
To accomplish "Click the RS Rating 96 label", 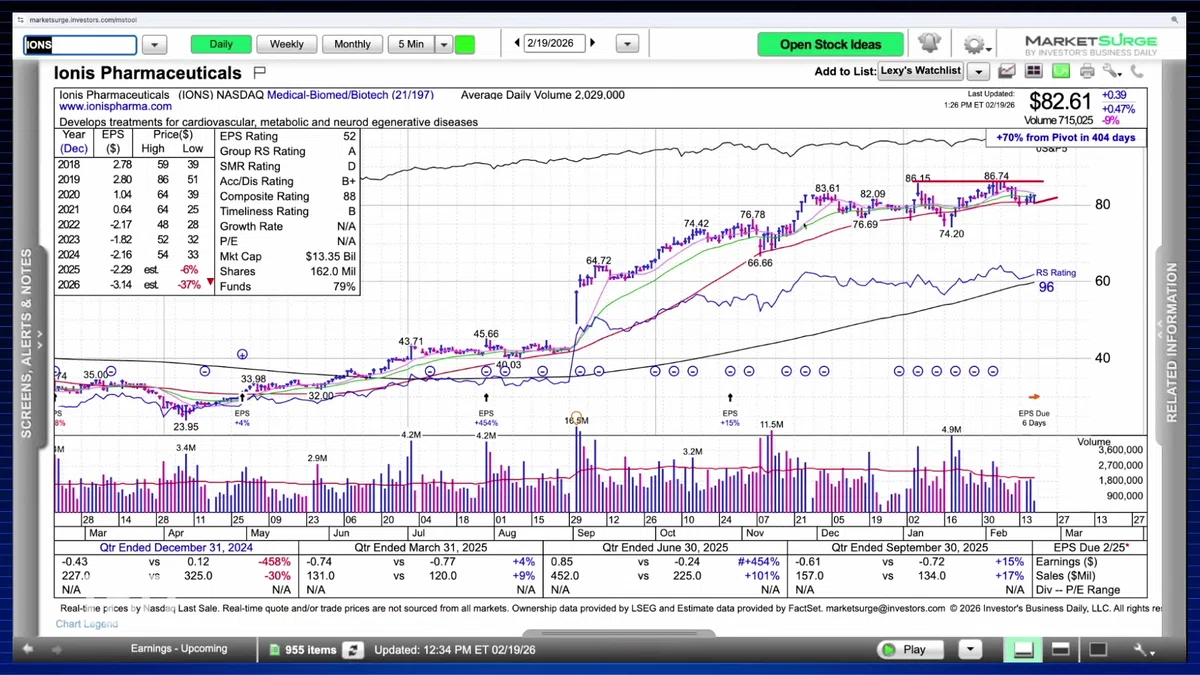I will click(1055, 280).
